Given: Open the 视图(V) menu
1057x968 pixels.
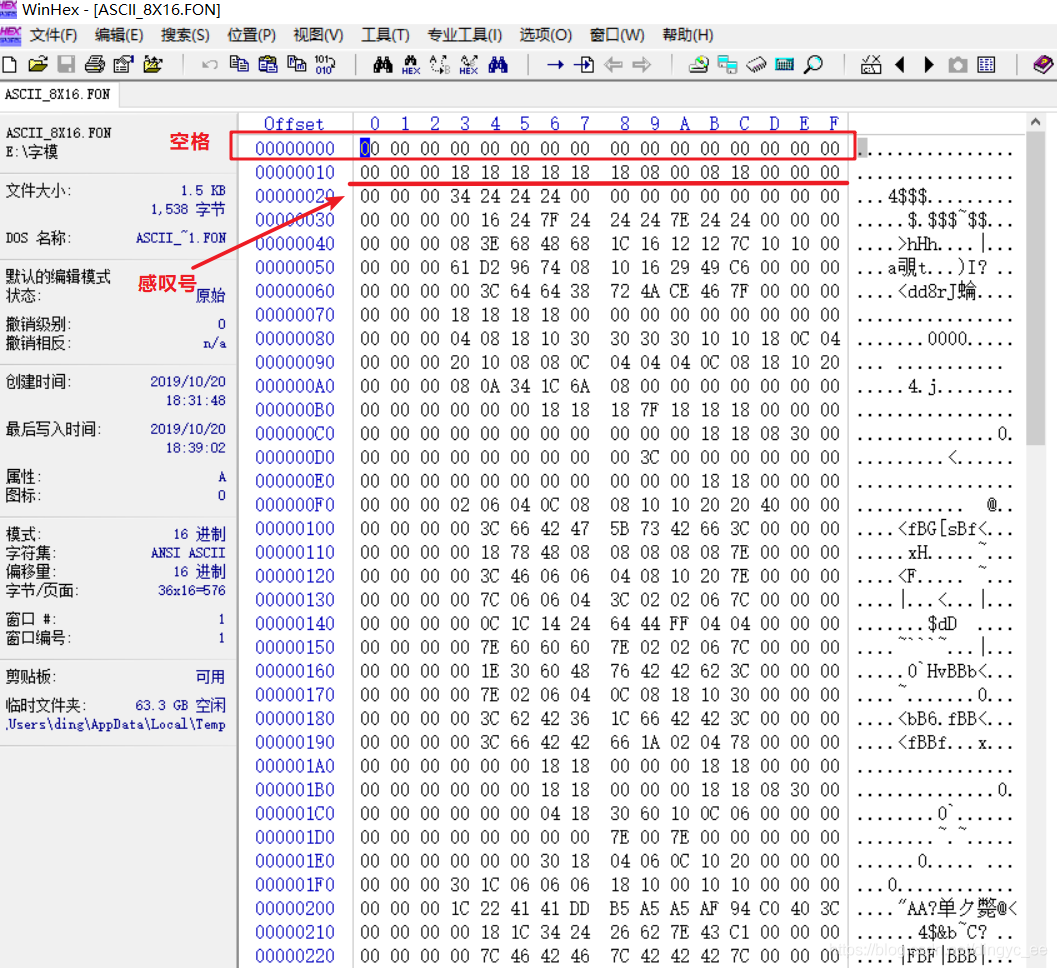Looking at the screenshot, I should (318, 35).
